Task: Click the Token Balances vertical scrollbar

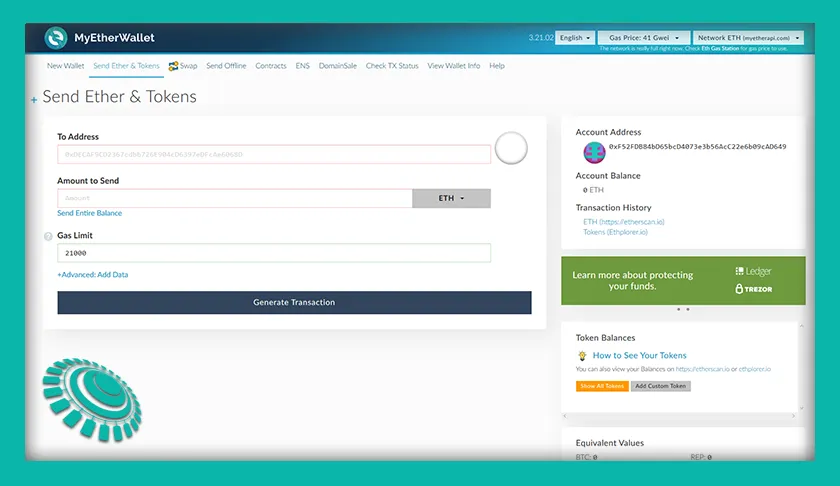Action: tap(801, 367)
